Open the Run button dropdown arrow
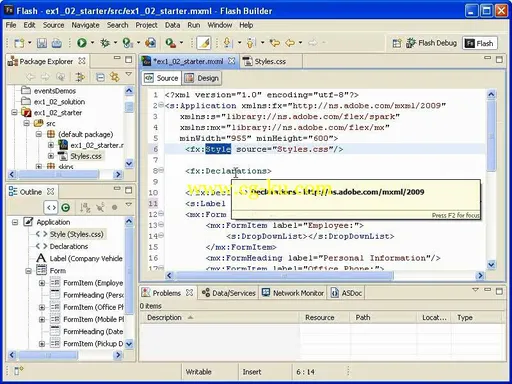 coord(92,43)
